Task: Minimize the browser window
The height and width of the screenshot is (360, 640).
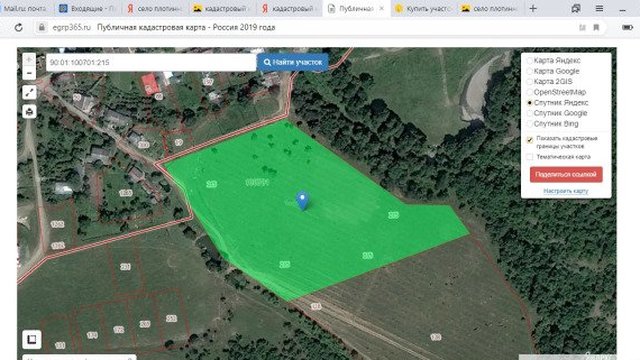Action: tap(622, 9)
